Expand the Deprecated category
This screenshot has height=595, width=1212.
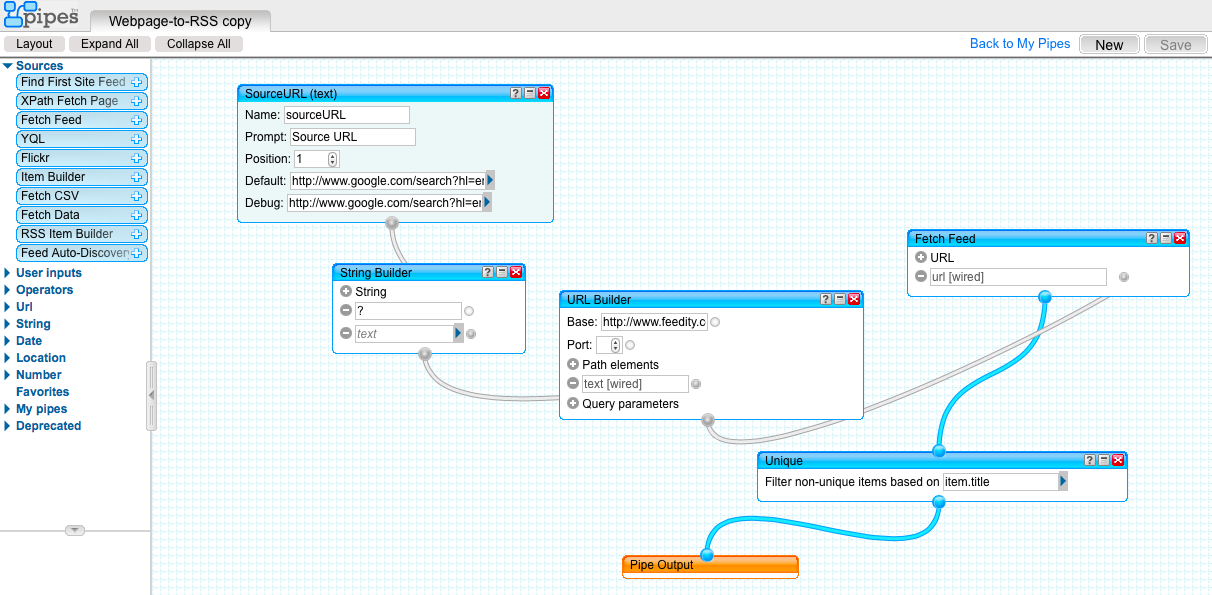tap(8, 426)
